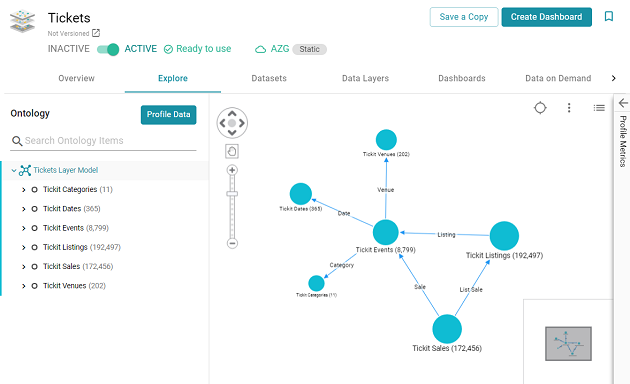The image size is (630, 384).
Task: Collapse the Tickets Layer Model node
Action: click(14, 170)
